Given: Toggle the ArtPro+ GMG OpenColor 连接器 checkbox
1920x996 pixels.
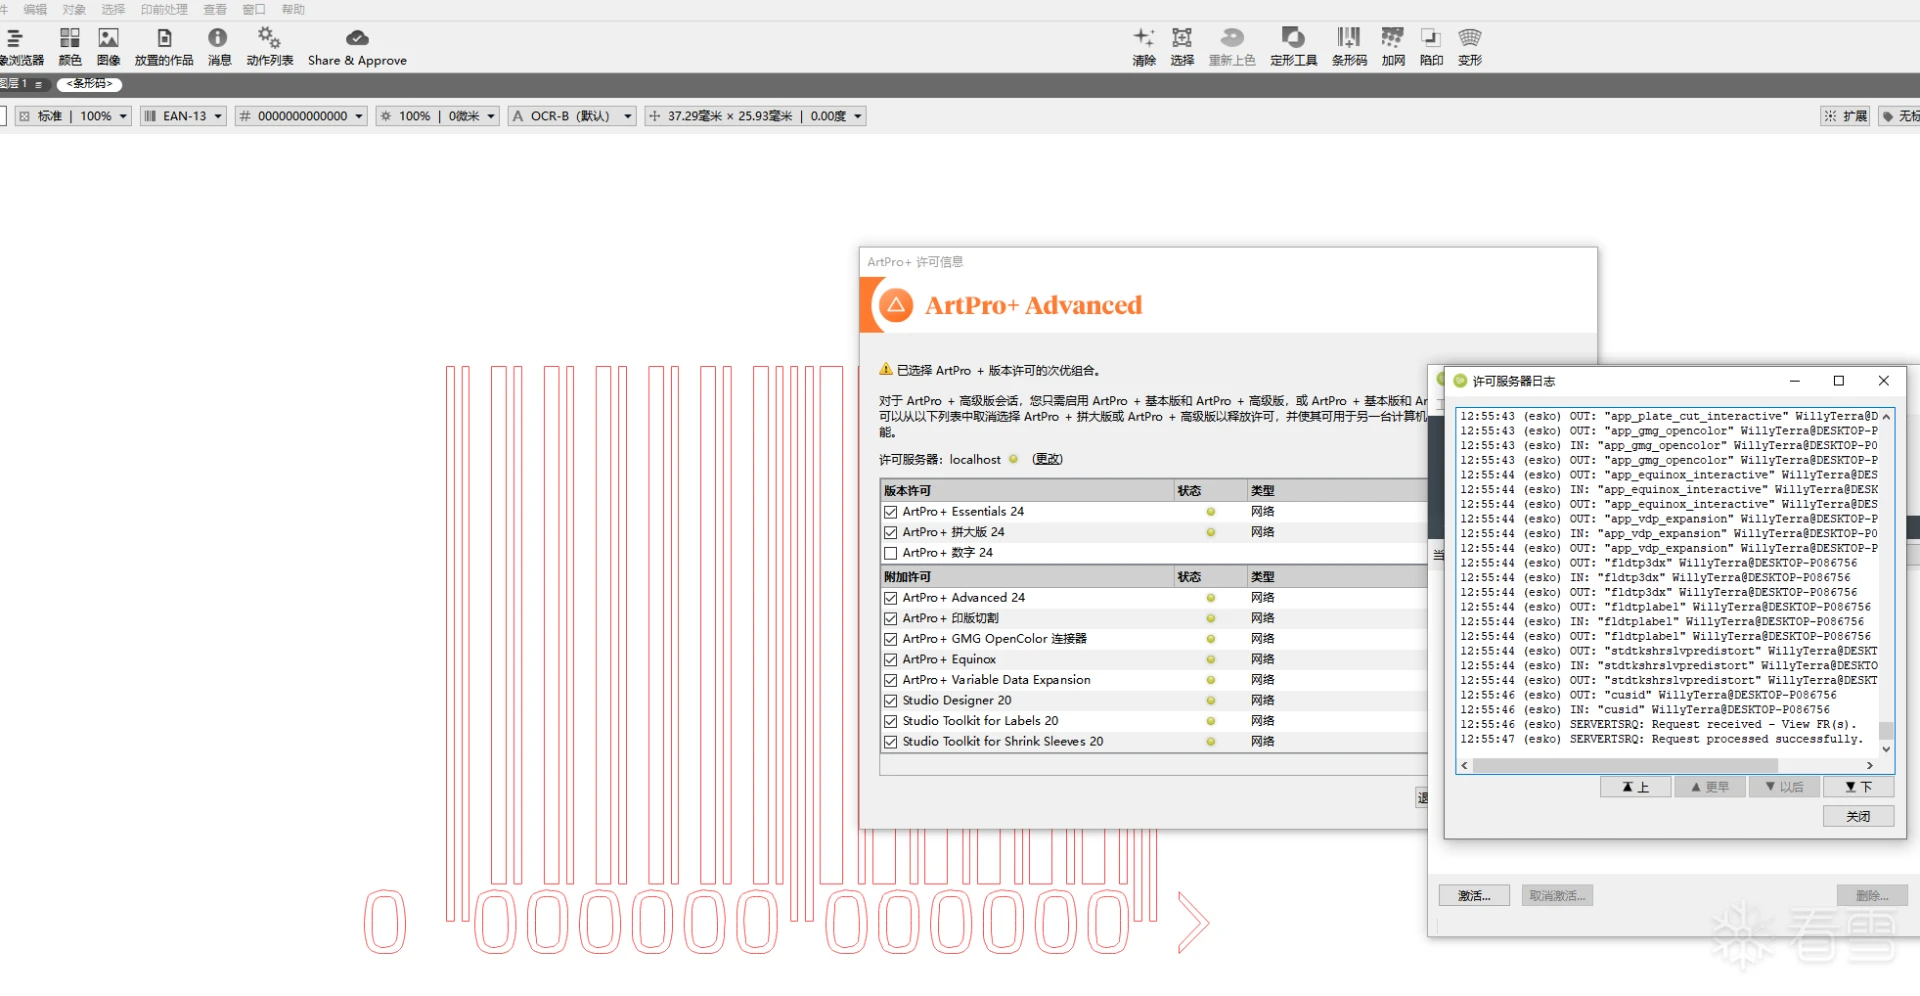Looking at the screenshot, I should (890, 639).
